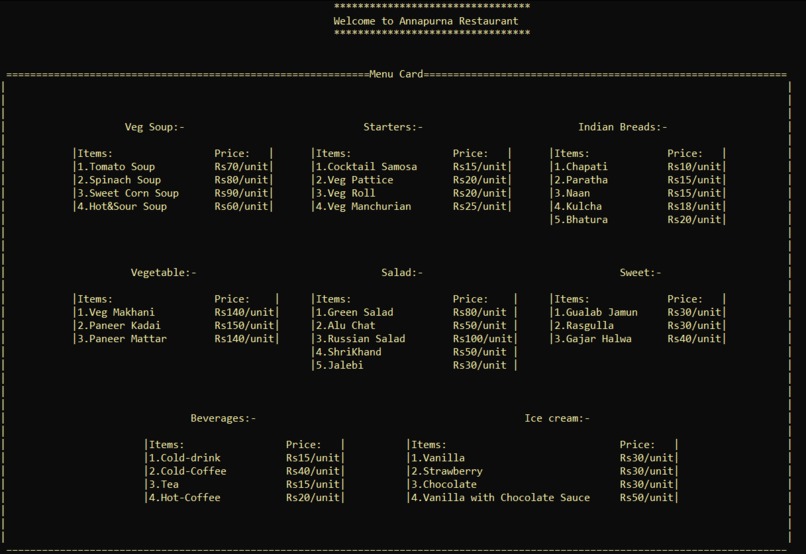
Task: Click the Rs90/unit price of Sweet Corn Soup
Action: pyautogui.click(x=241, y=193)
